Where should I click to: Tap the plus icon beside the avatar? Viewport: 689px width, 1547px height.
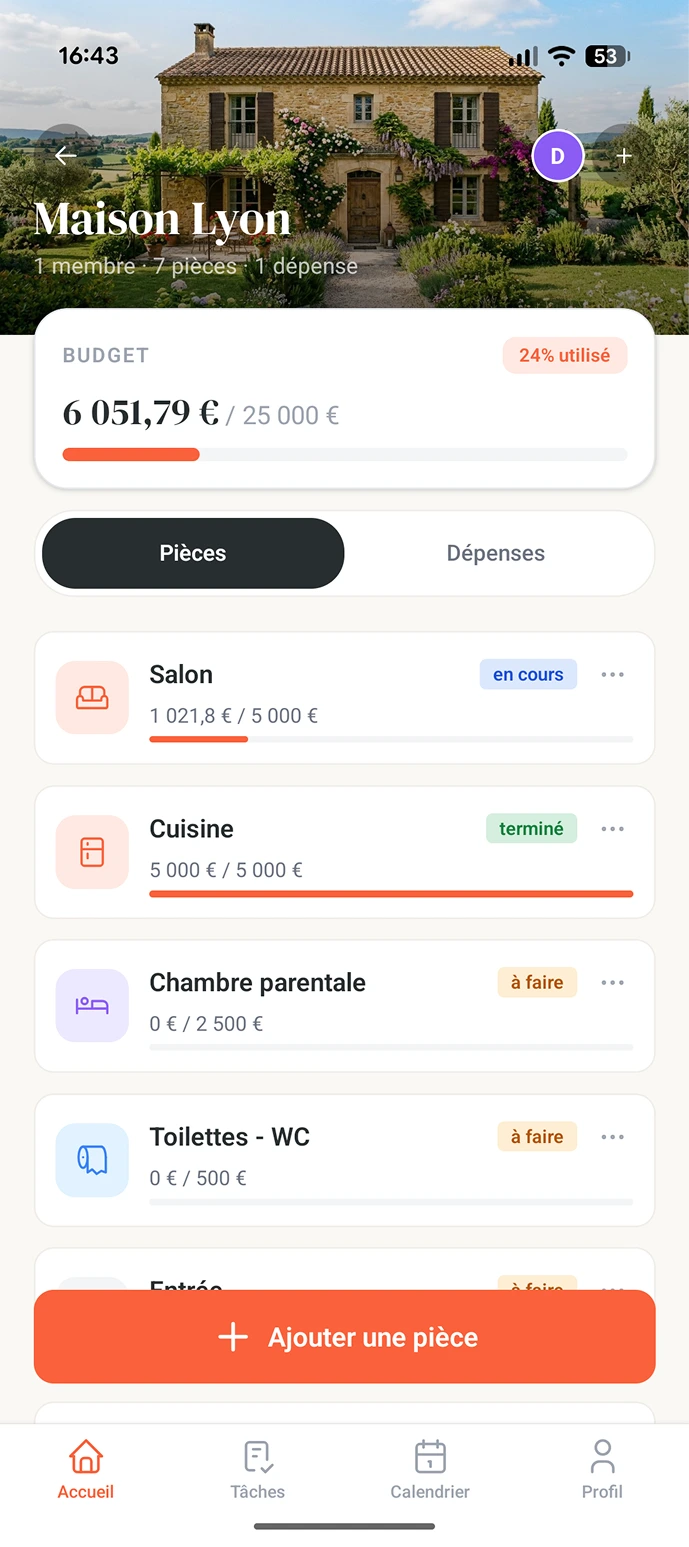[x=624, y=156]
